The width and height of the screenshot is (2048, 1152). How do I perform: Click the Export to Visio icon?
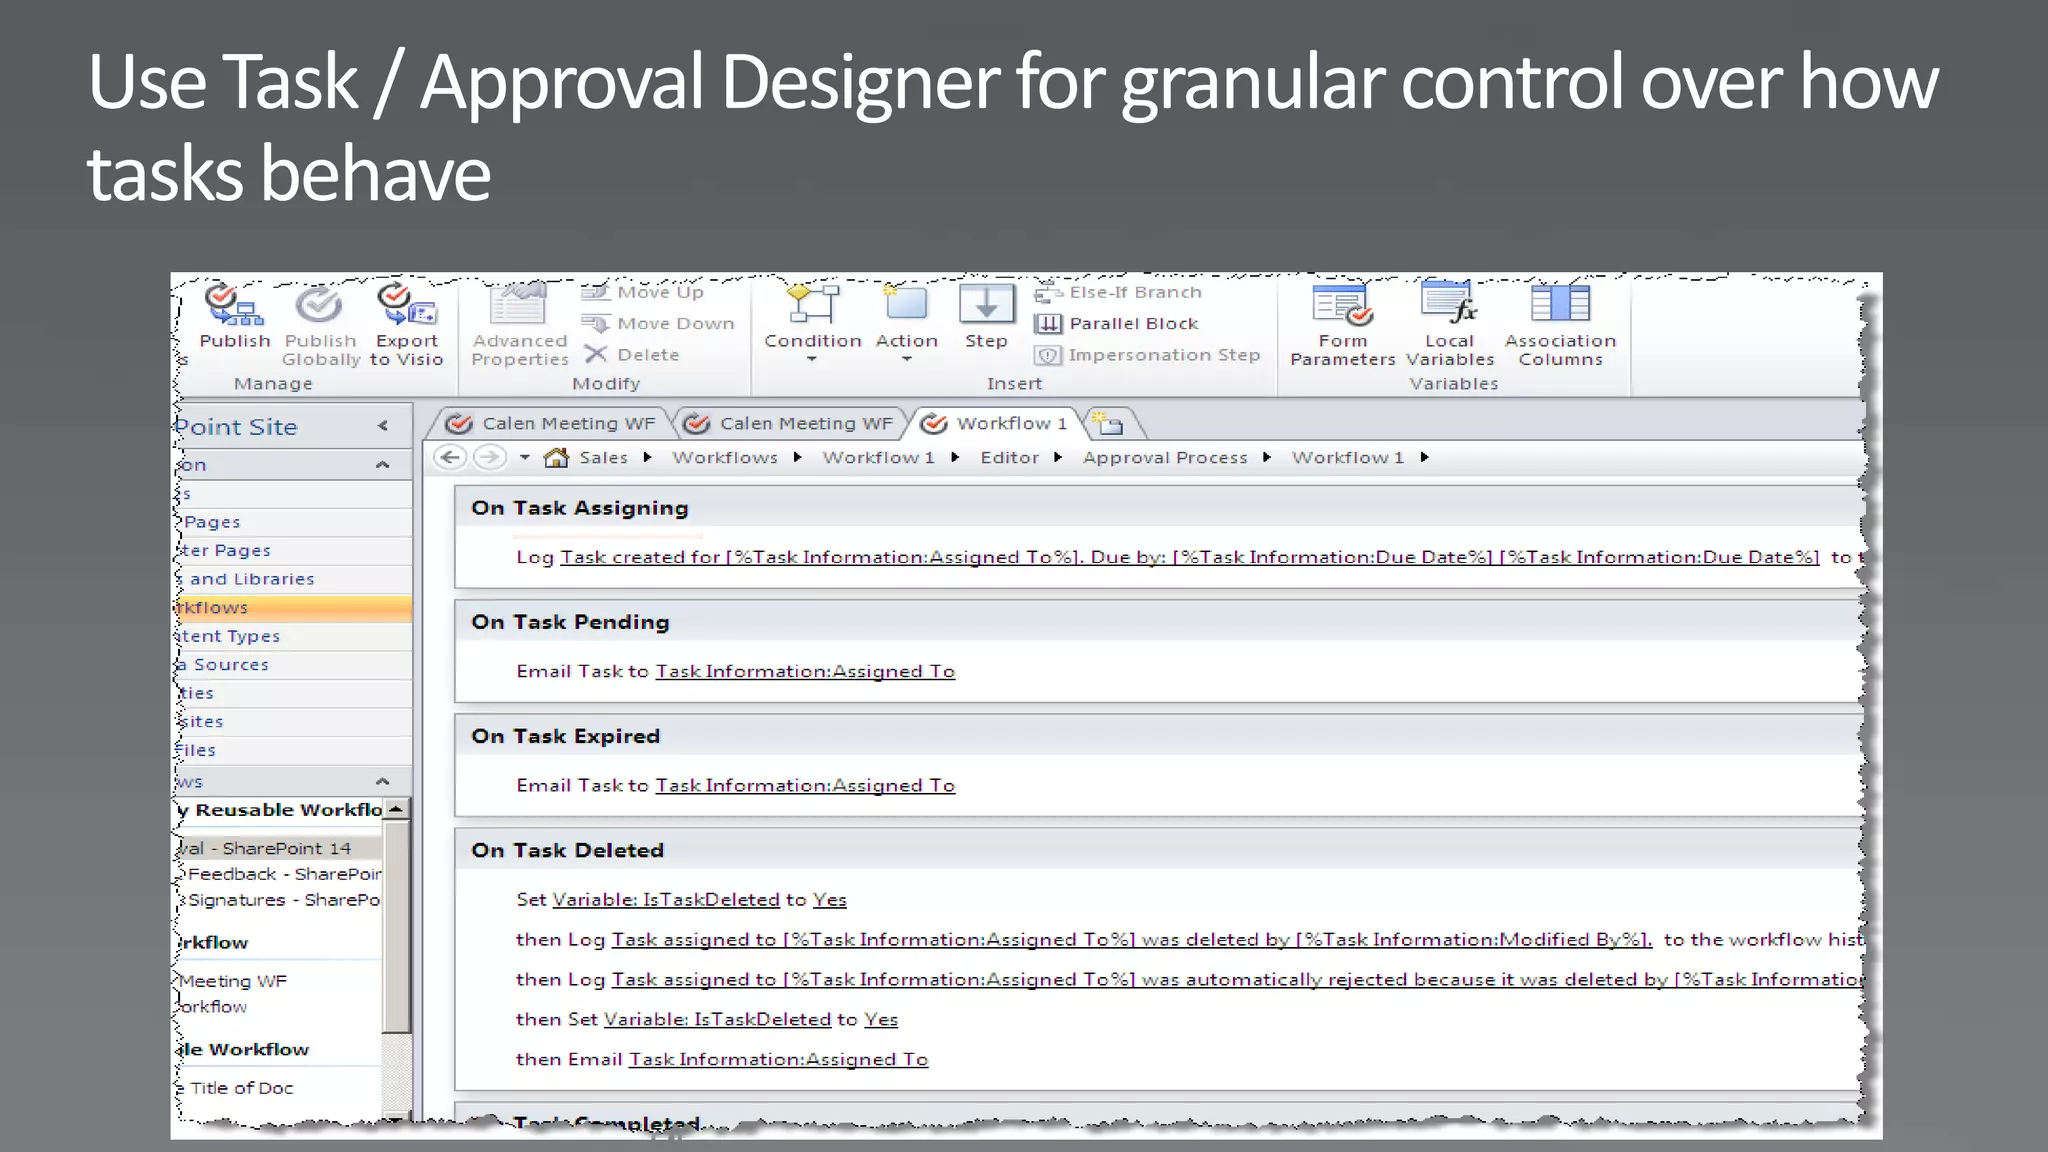point(406,305)
